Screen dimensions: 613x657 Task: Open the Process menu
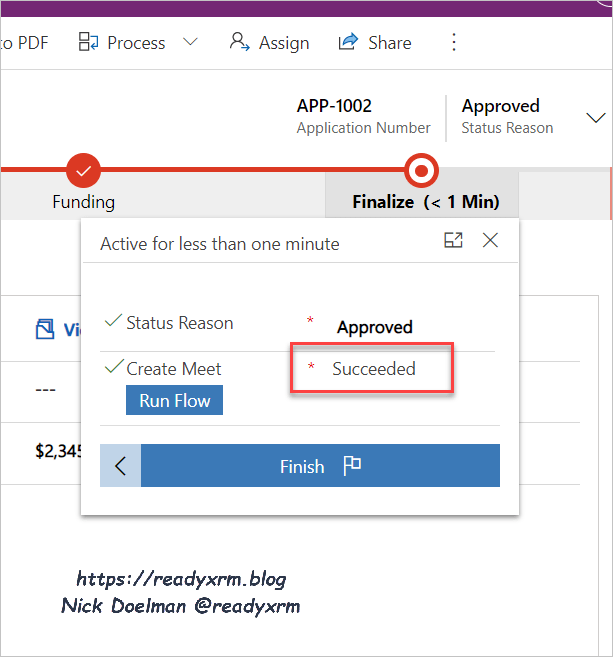(x=136, y=43)
